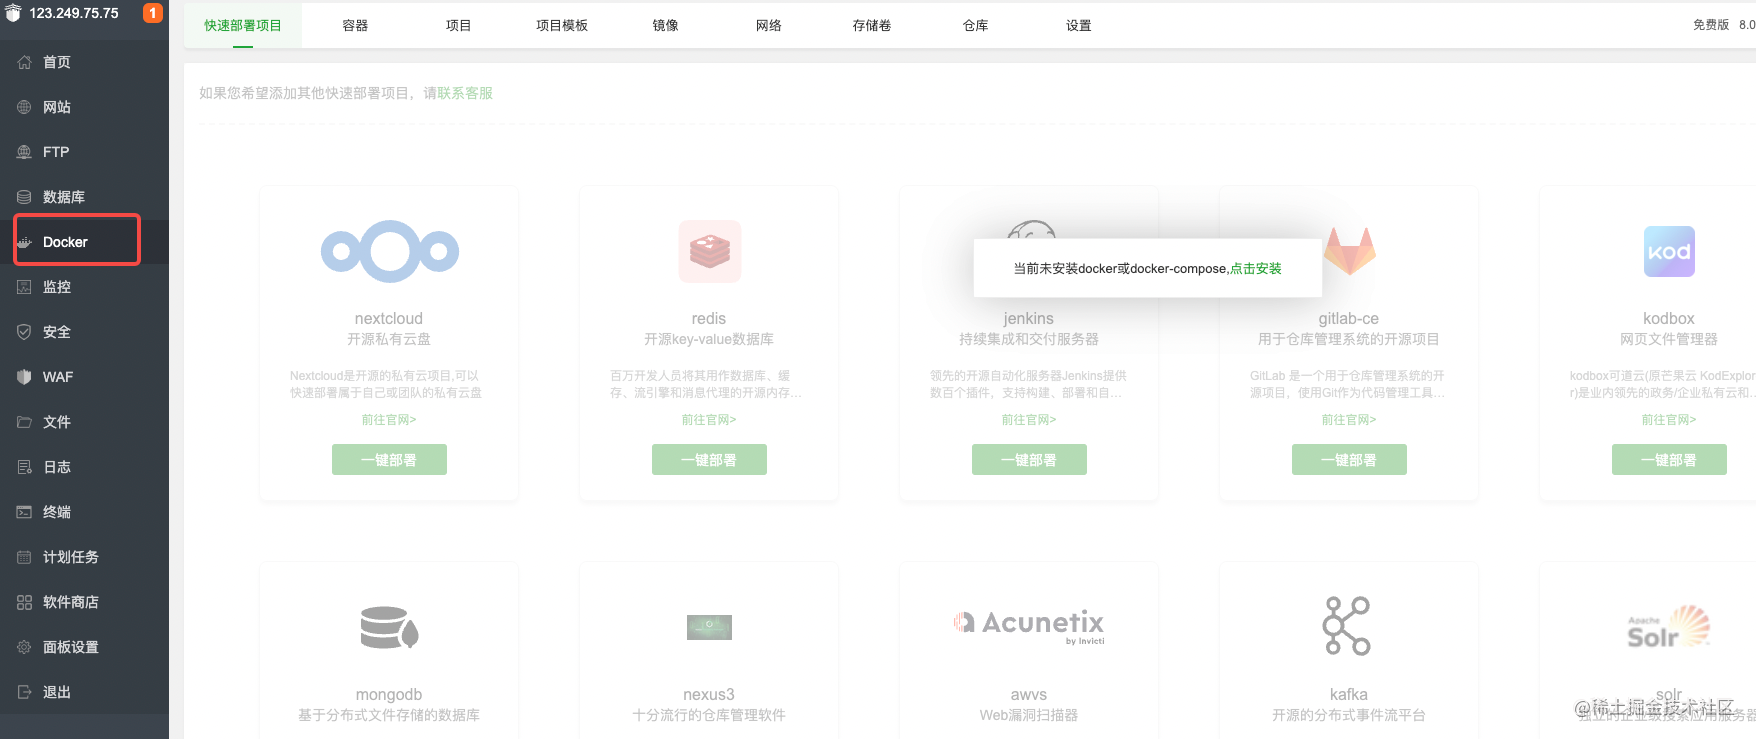Click the Docker whale icon
The width and height of the screenshot is (1756, 739).
(x=24, y=242)
